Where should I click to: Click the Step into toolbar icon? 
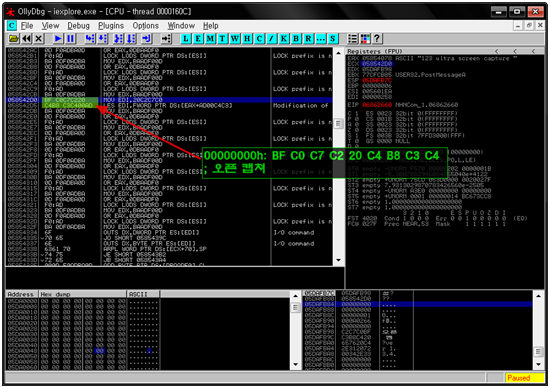(x=90, y=39)
